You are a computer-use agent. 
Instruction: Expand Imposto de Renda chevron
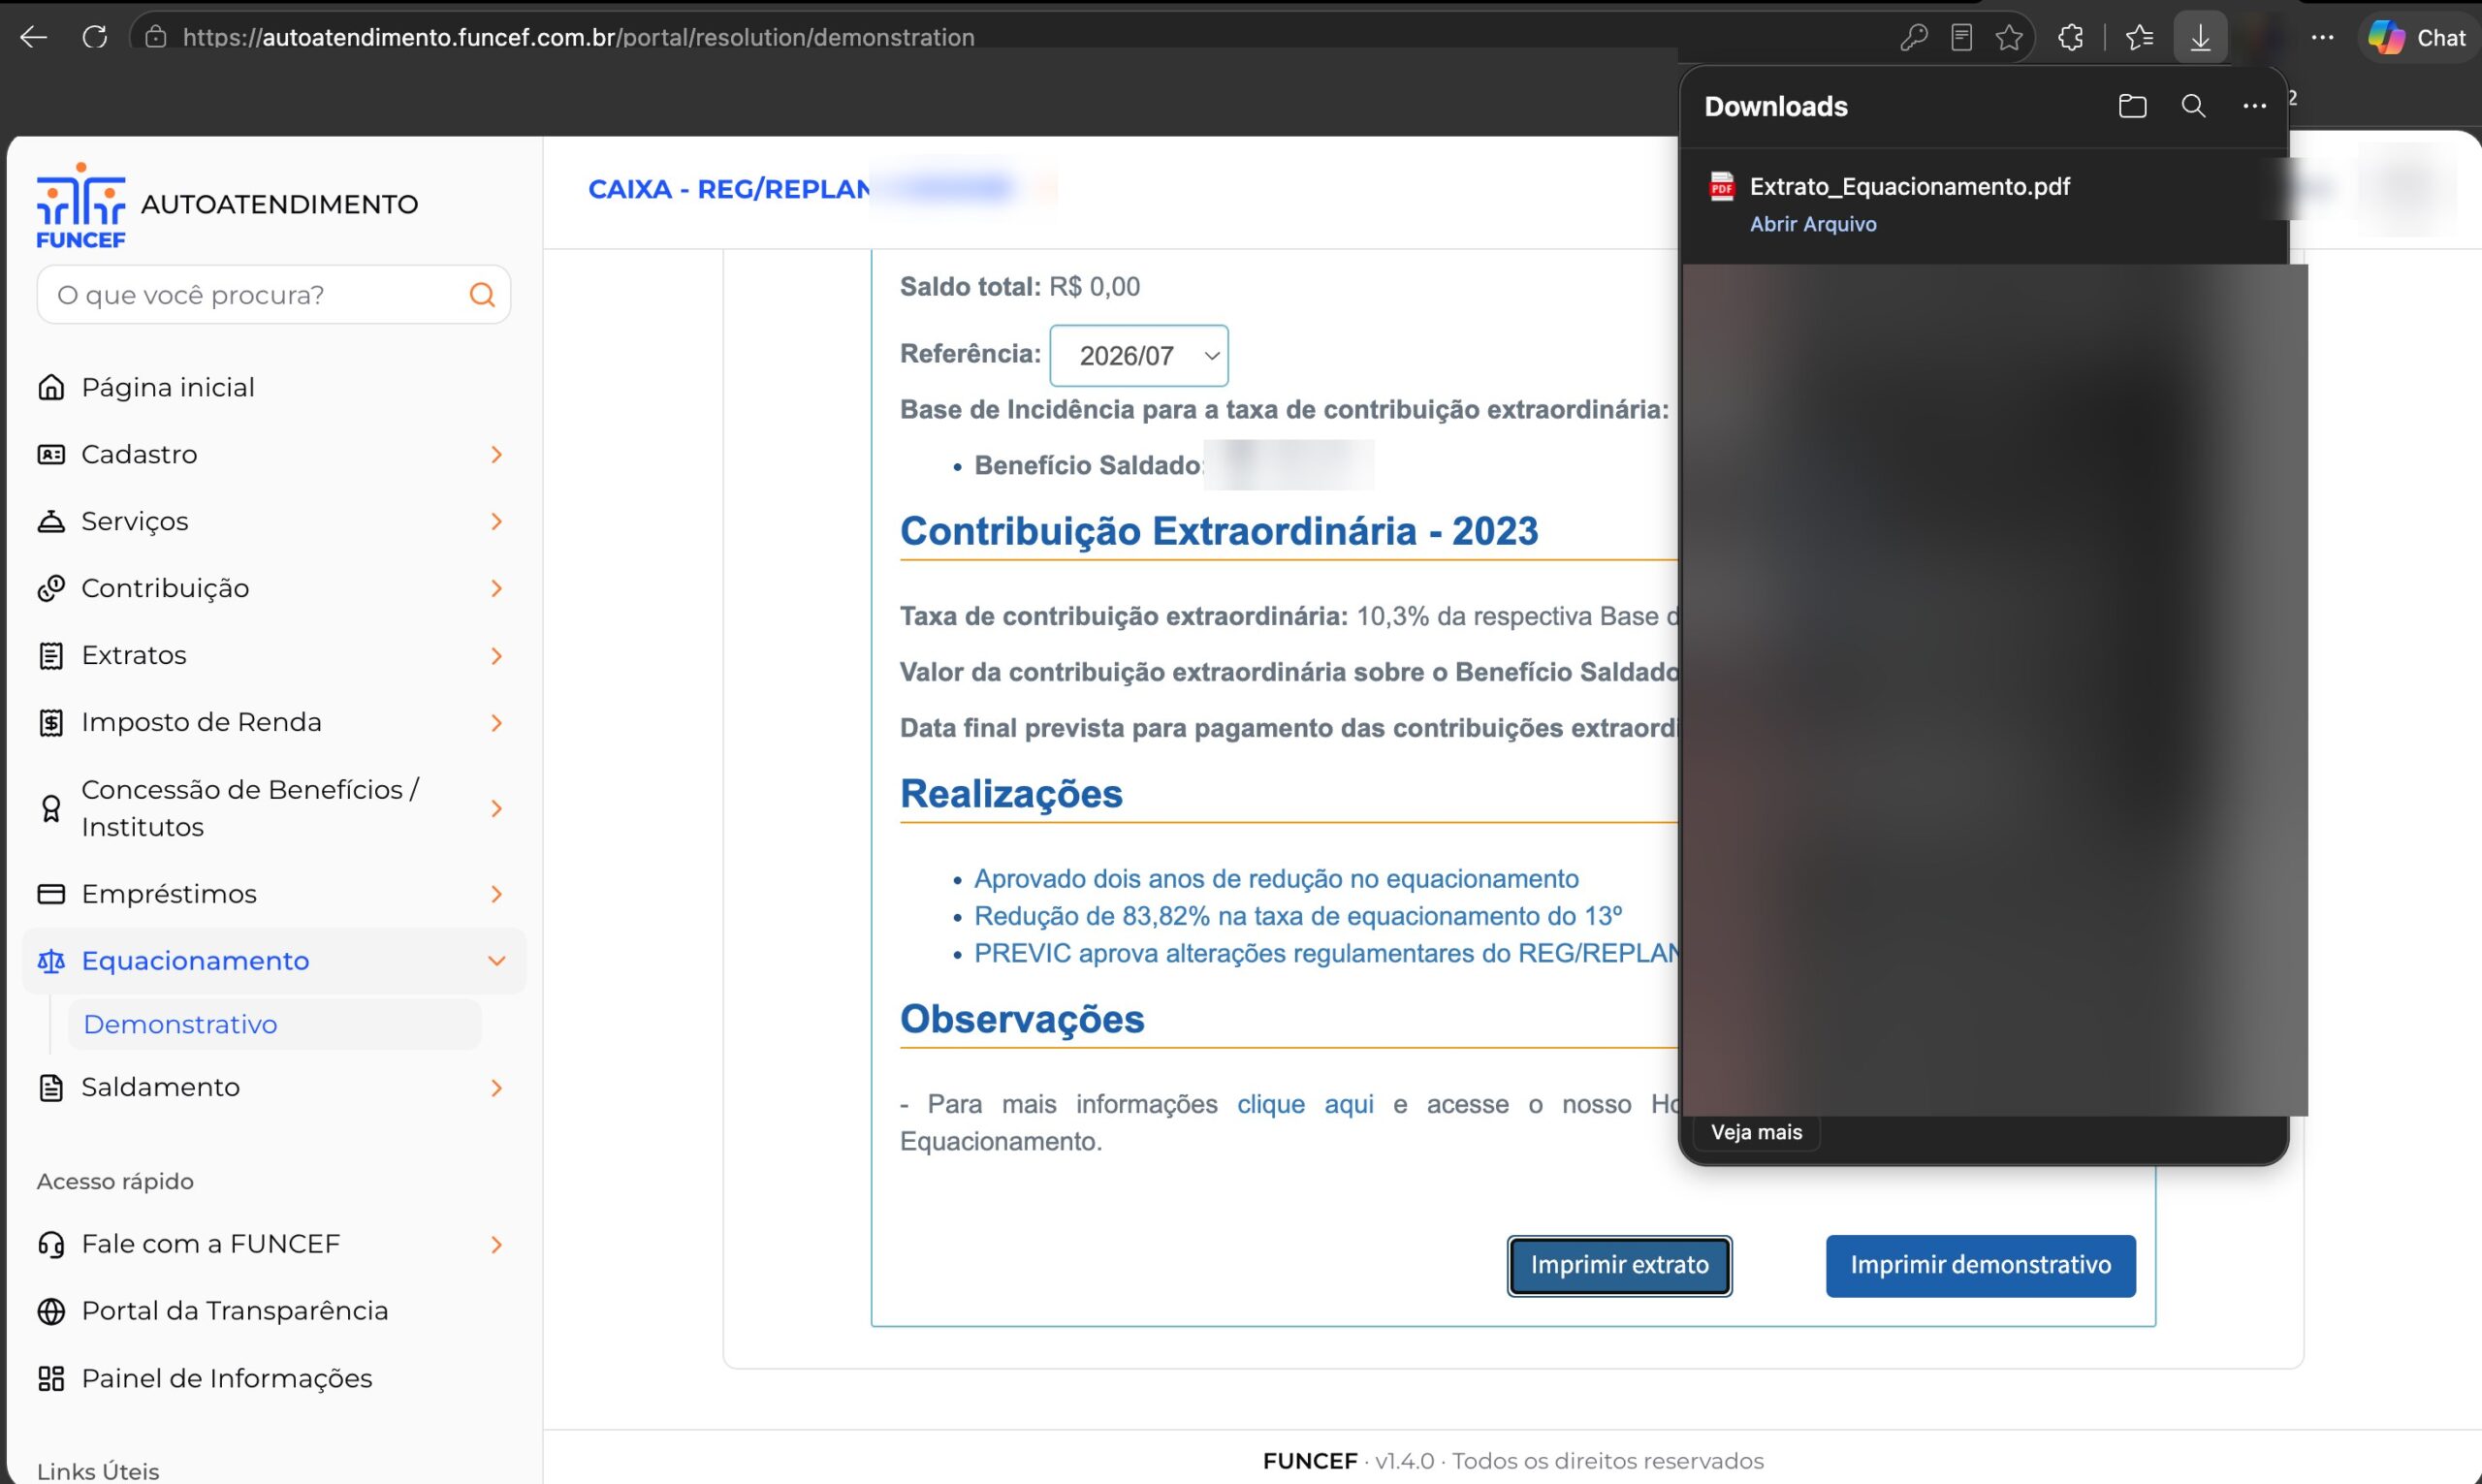pos(497,722)
